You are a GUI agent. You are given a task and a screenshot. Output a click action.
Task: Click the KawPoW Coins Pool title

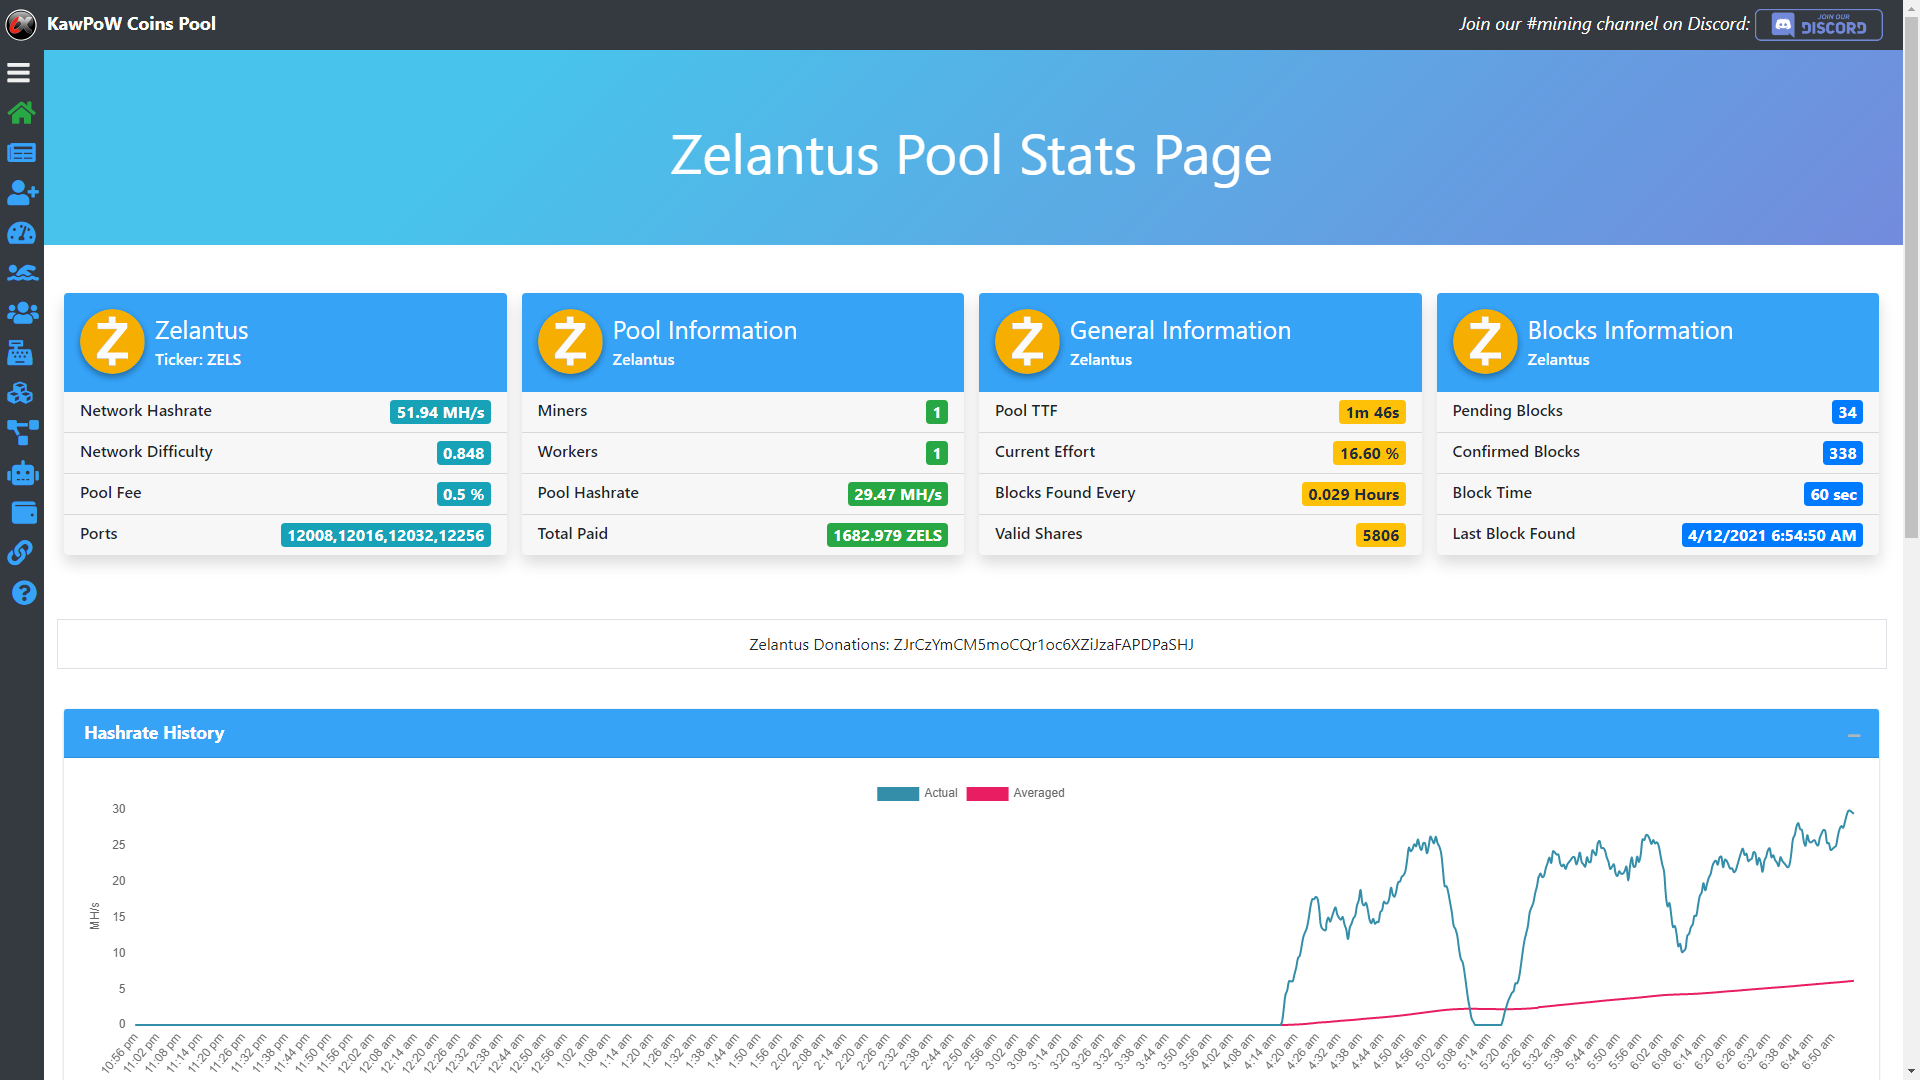coord(131,24)
